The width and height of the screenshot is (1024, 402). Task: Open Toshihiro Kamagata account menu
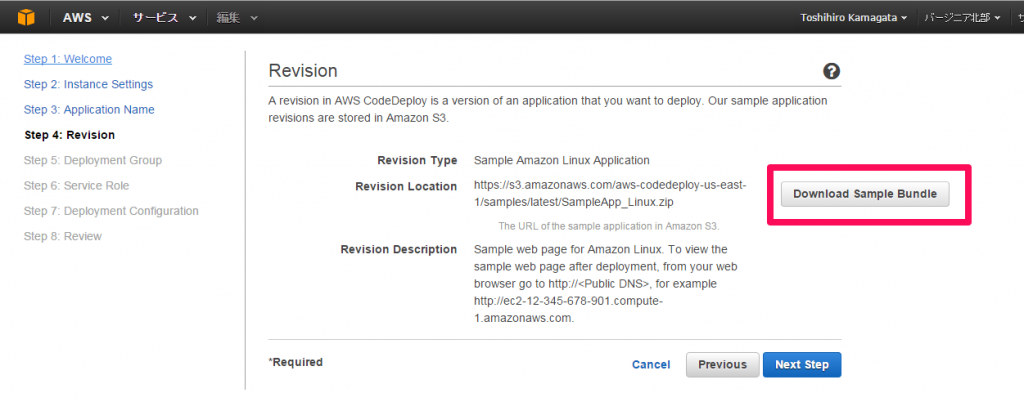[x=854, y=18]
